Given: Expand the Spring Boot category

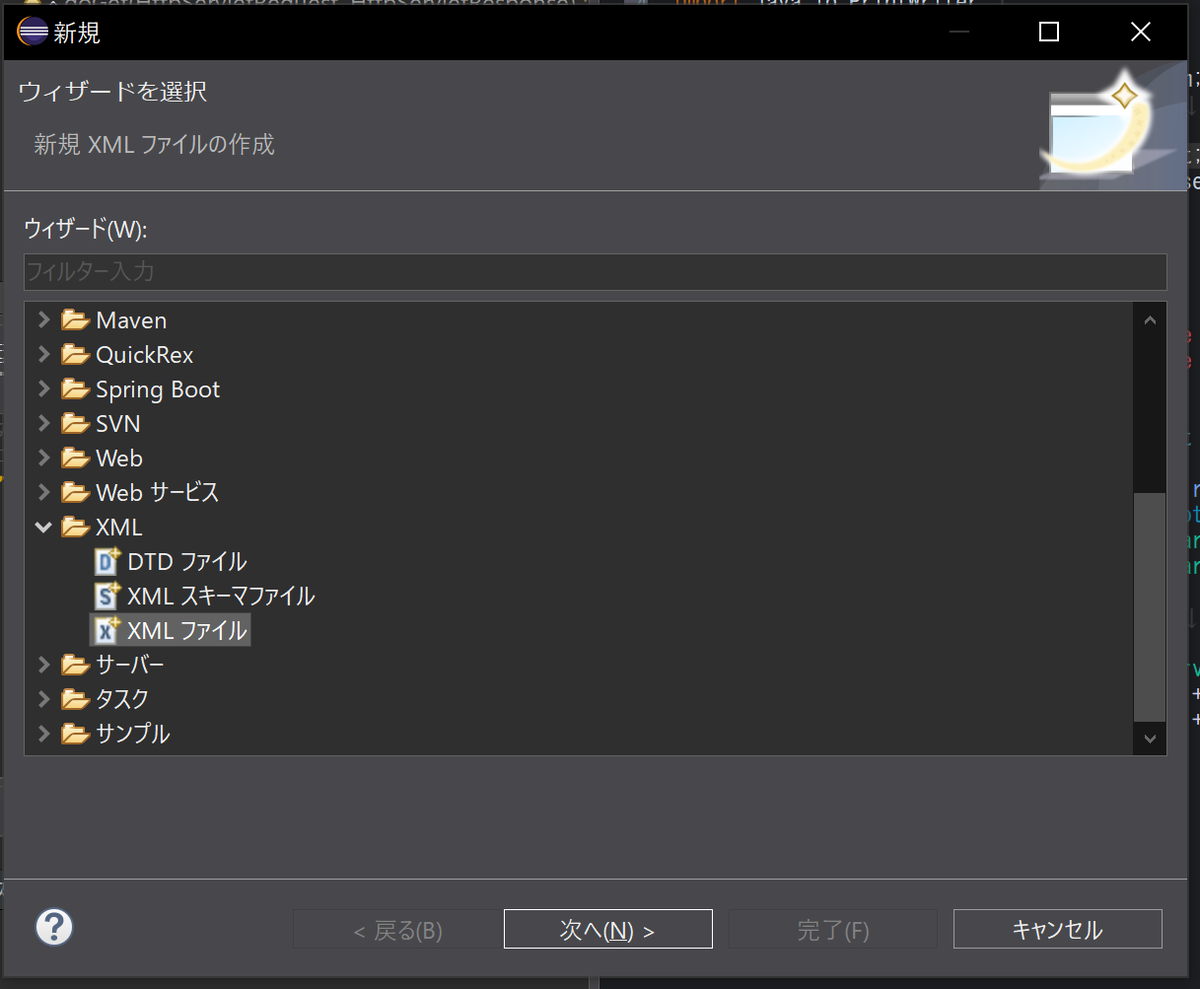Looking at the screenshot, I should [x=43, y=389].
